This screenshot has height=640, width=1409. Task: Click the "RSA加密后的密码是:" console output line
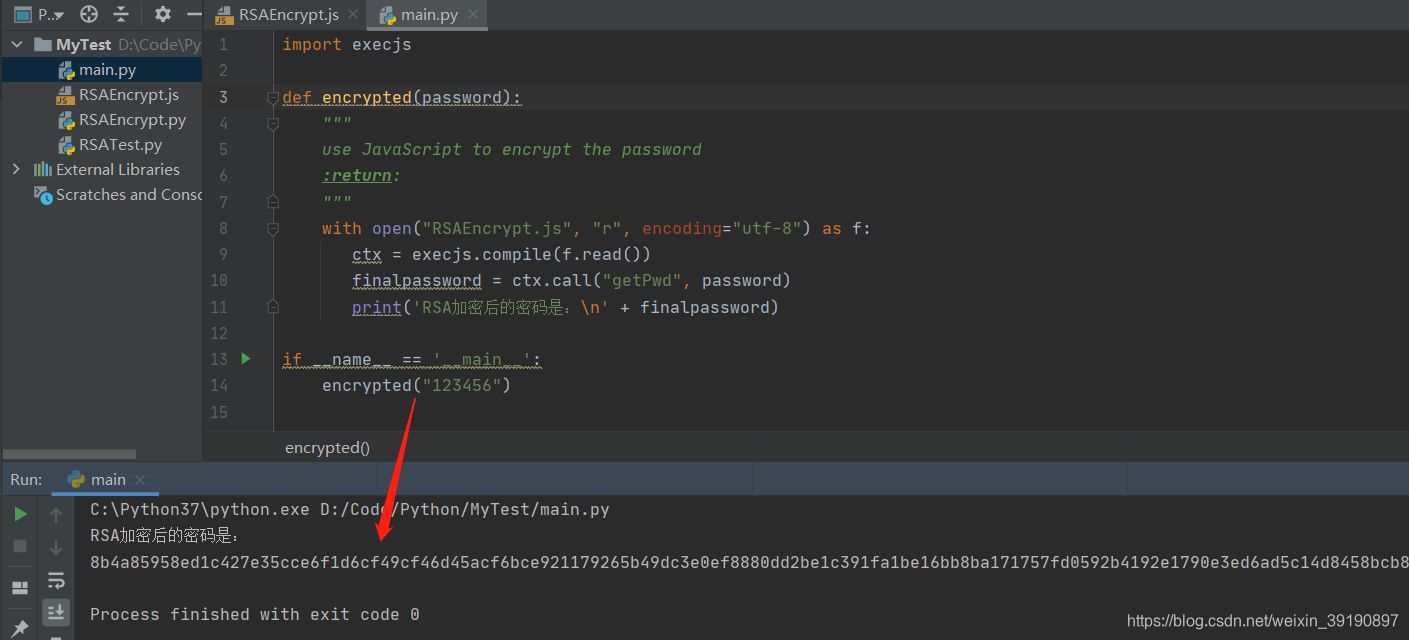point(165,536)
